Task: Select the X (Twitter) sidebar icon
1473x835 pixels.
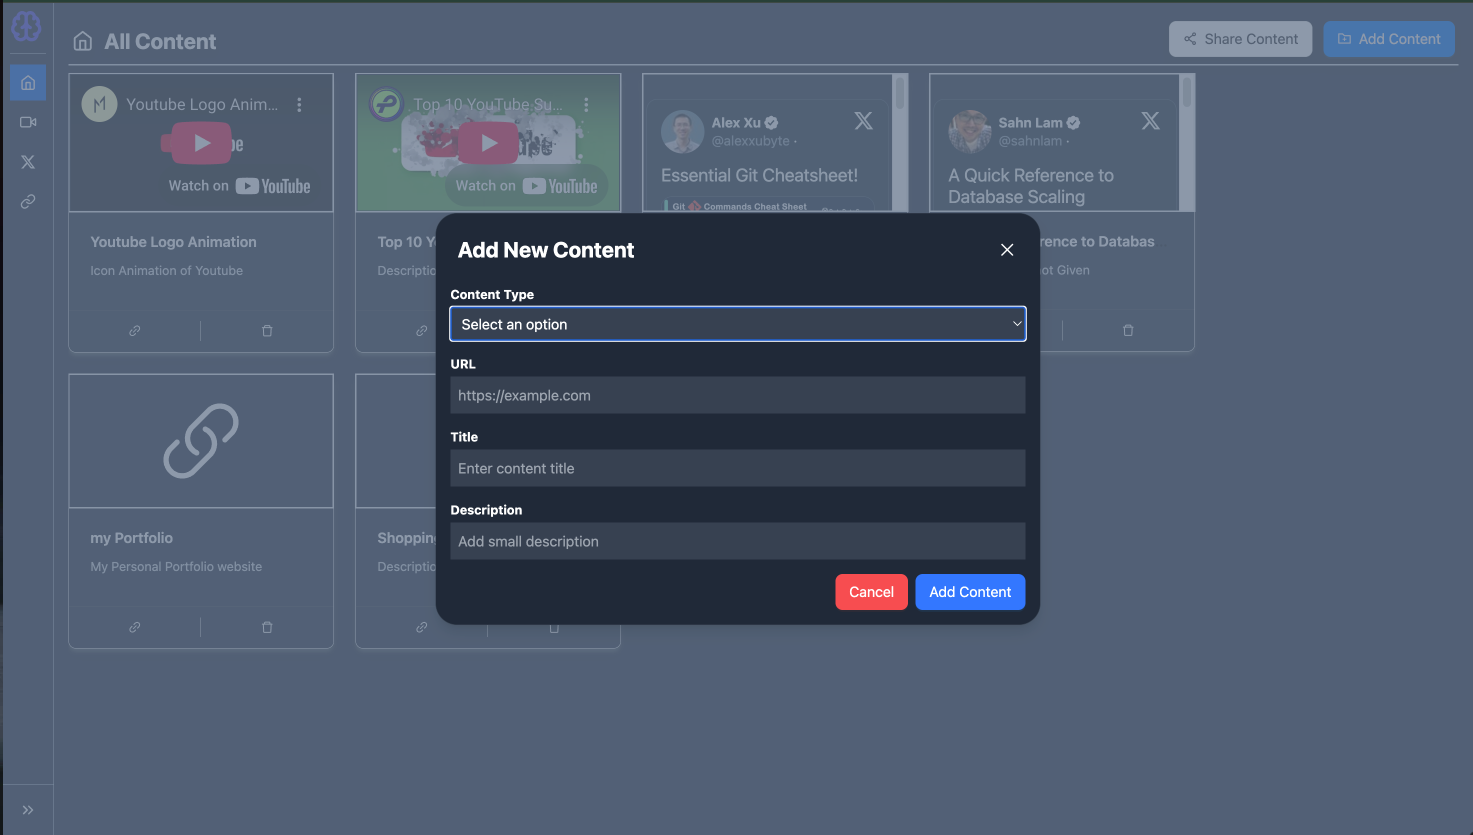Action: (x=28, y=162)
